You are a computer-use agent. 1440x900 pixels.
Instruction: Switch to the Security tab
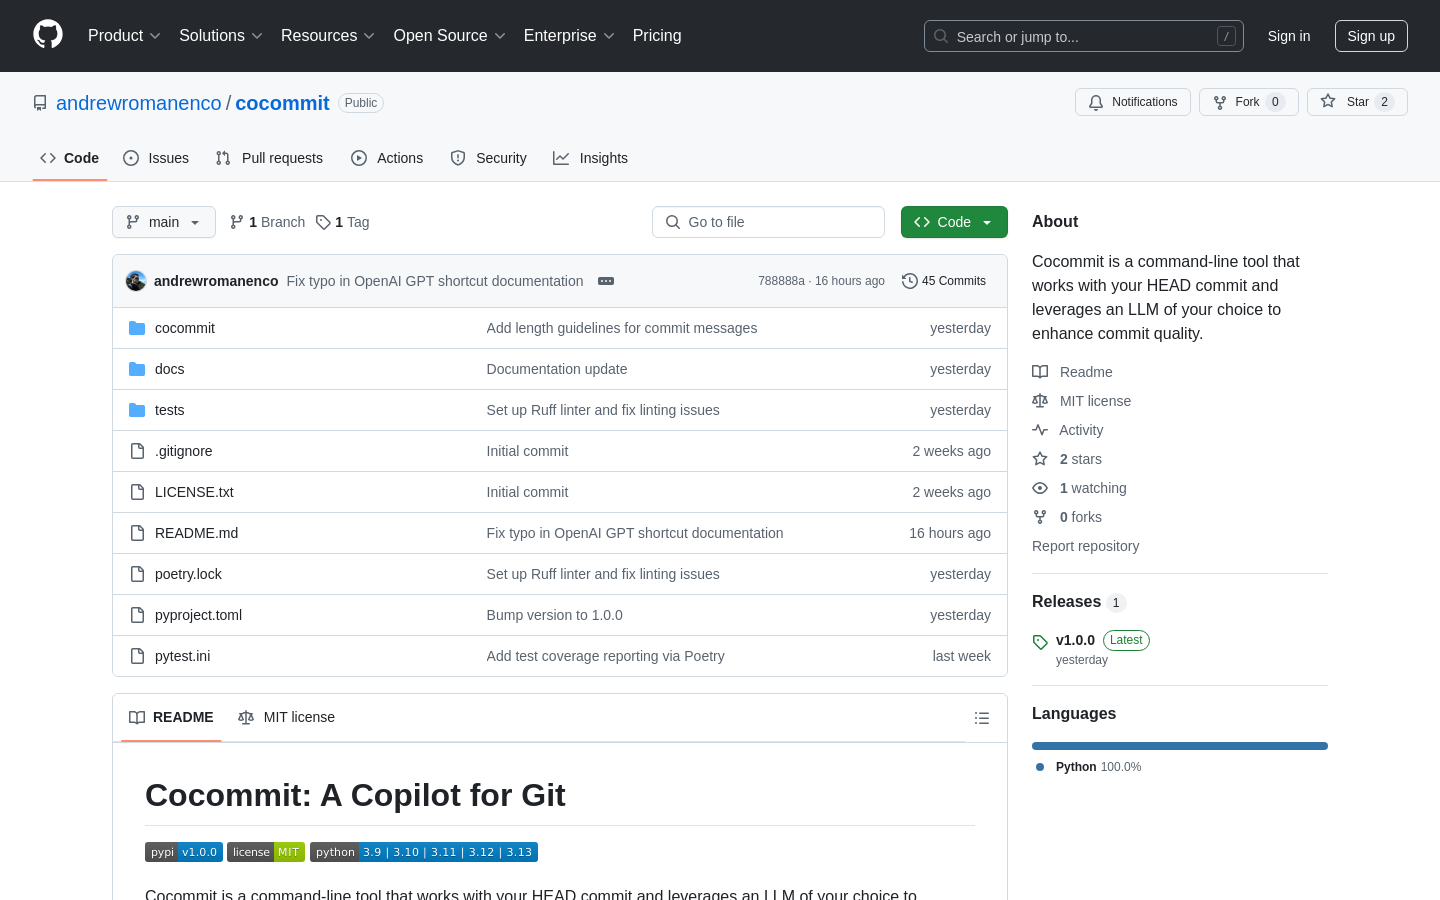pyautogui.click(x=488, y=158)
